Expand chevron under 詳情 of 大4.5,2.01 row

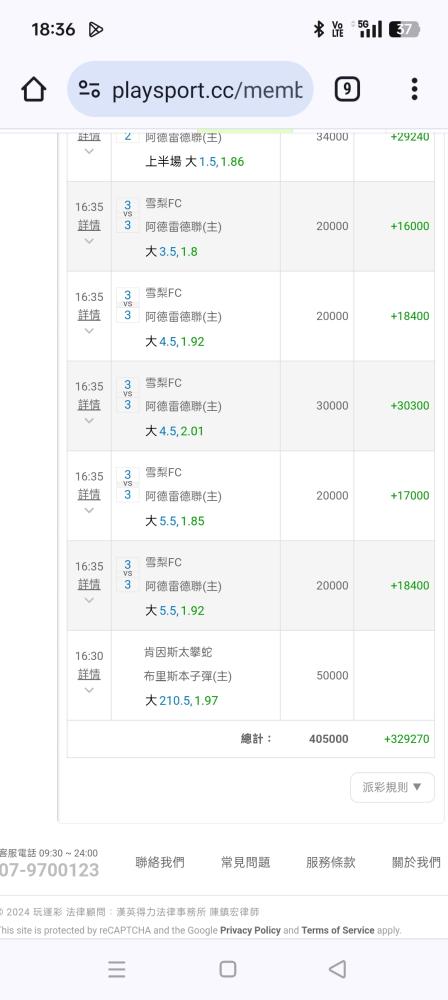click(89, 420)
